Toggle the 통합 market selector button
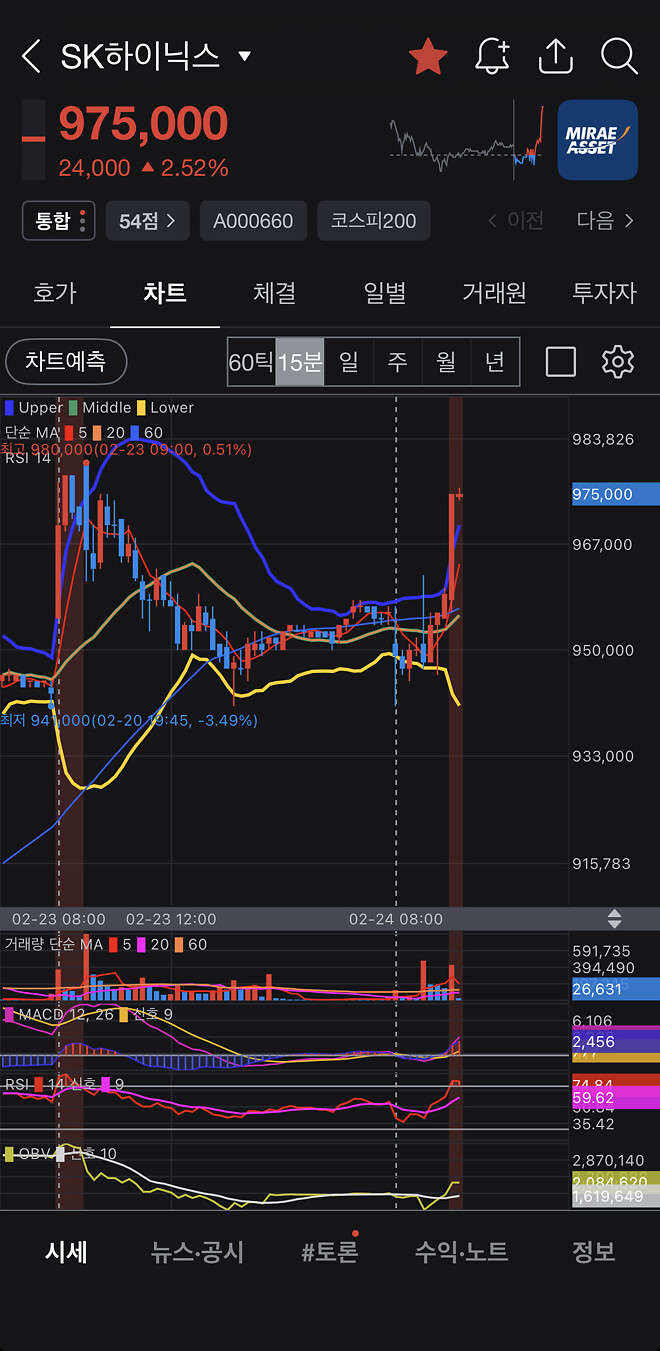 tap(59, 220)
